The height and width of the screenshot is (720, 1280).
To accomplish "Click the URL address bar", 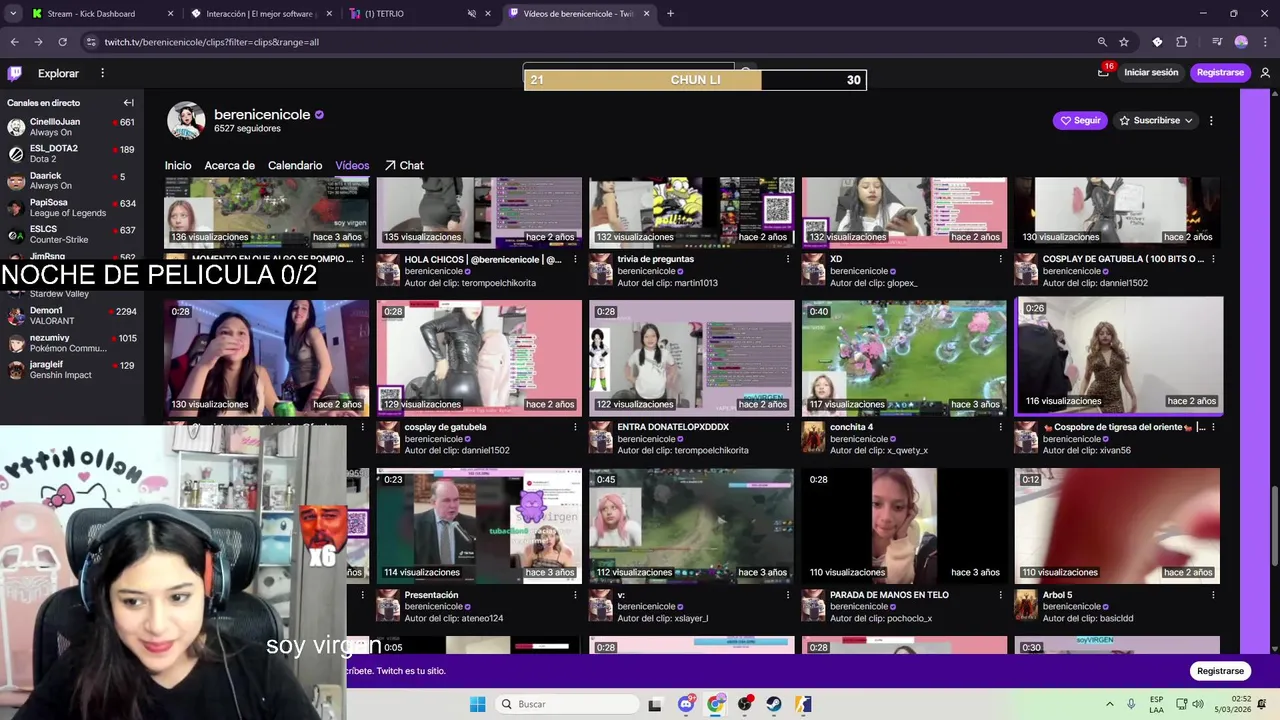I will (x=590, y=42).
